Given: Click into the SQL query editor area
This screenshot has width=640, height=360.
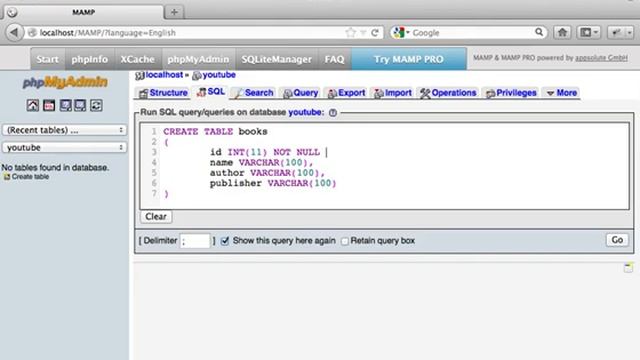Looking at the screenshot, I should coord(384,166).
